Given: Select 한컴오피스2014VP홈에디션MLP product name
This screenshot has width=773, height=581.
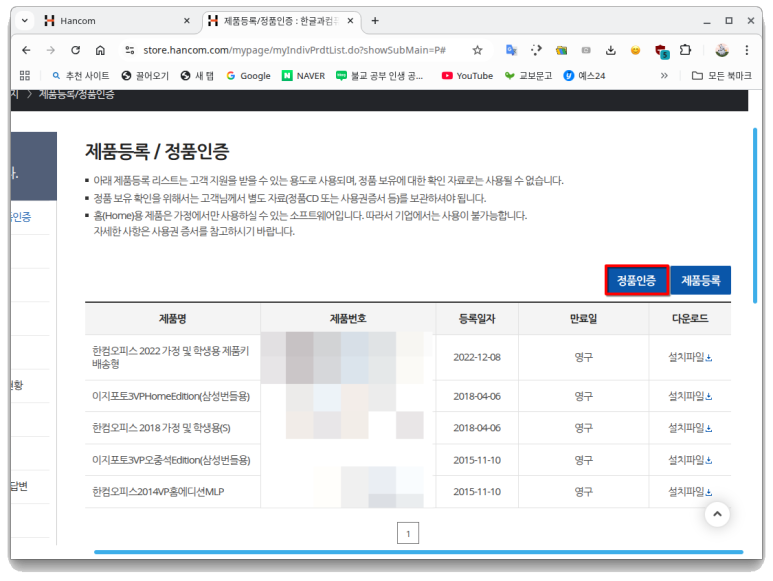Looking at the screenshot, I should tap(158, 491).
